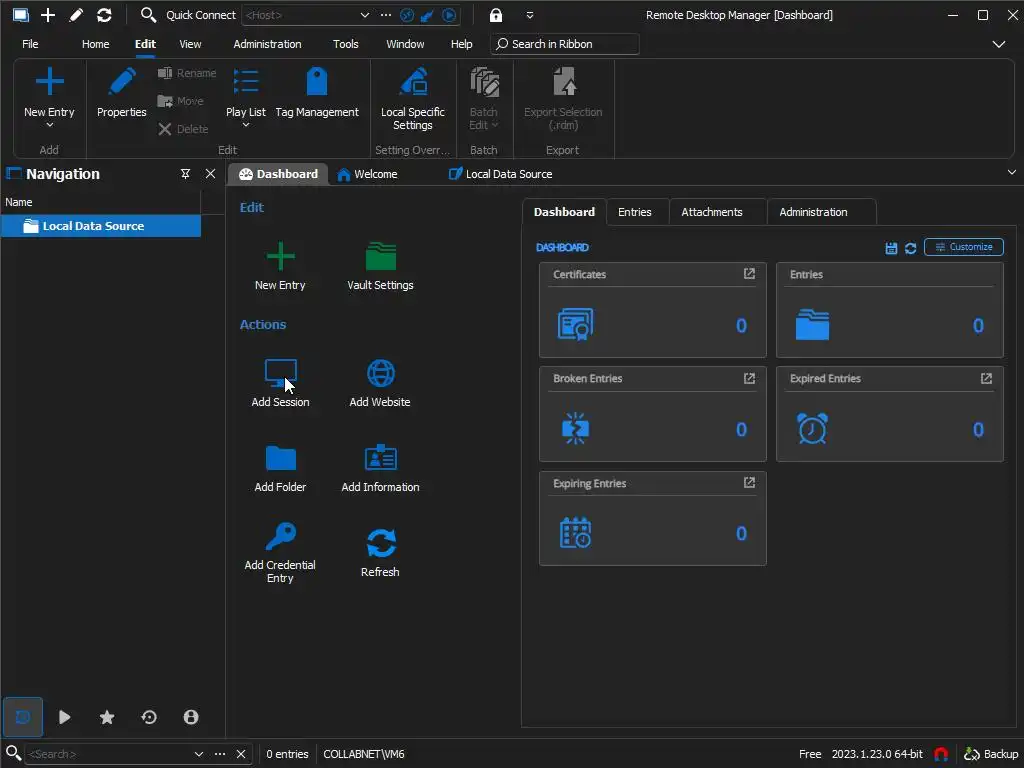
Task: Click green New Entry plus in Edit section
Action: [x=280, y=256]
